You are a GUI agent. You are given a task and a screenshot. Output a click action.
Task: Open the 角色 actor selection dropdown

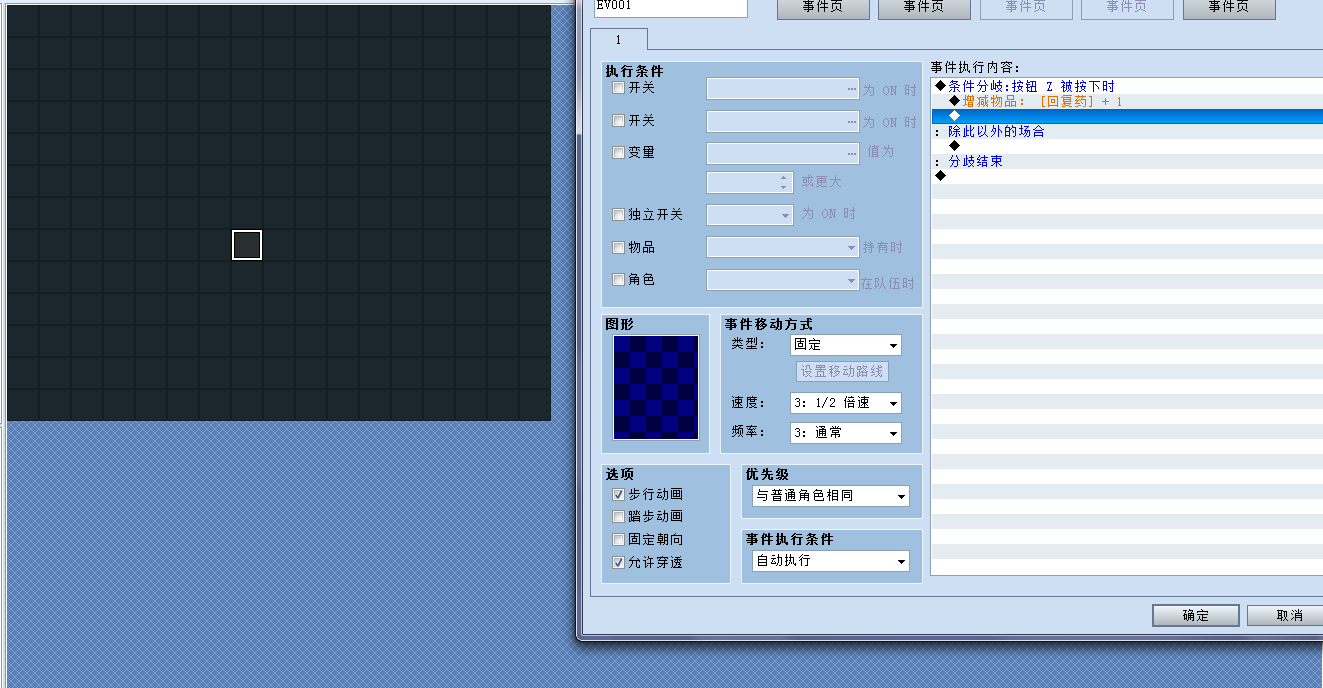(x=782, y=280)
